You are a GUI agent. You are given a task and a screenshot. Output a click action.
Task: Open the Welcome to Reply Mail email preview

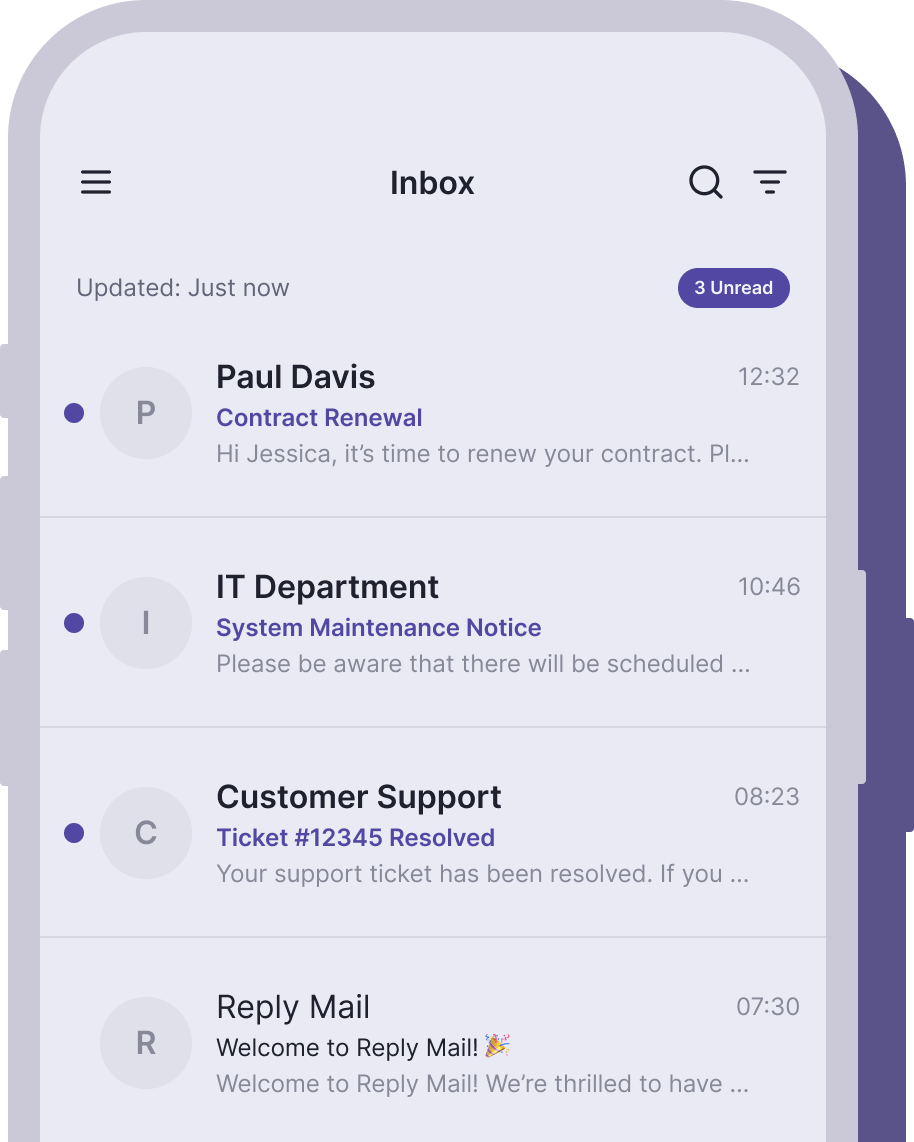coord(482,1084)
